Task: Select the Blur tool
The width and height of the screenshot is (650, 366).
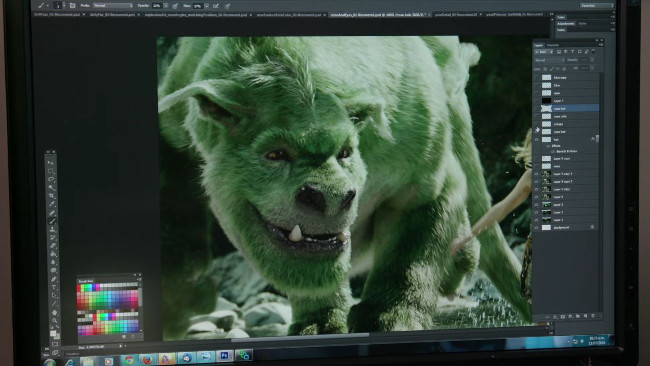Action: pos(53,262)
